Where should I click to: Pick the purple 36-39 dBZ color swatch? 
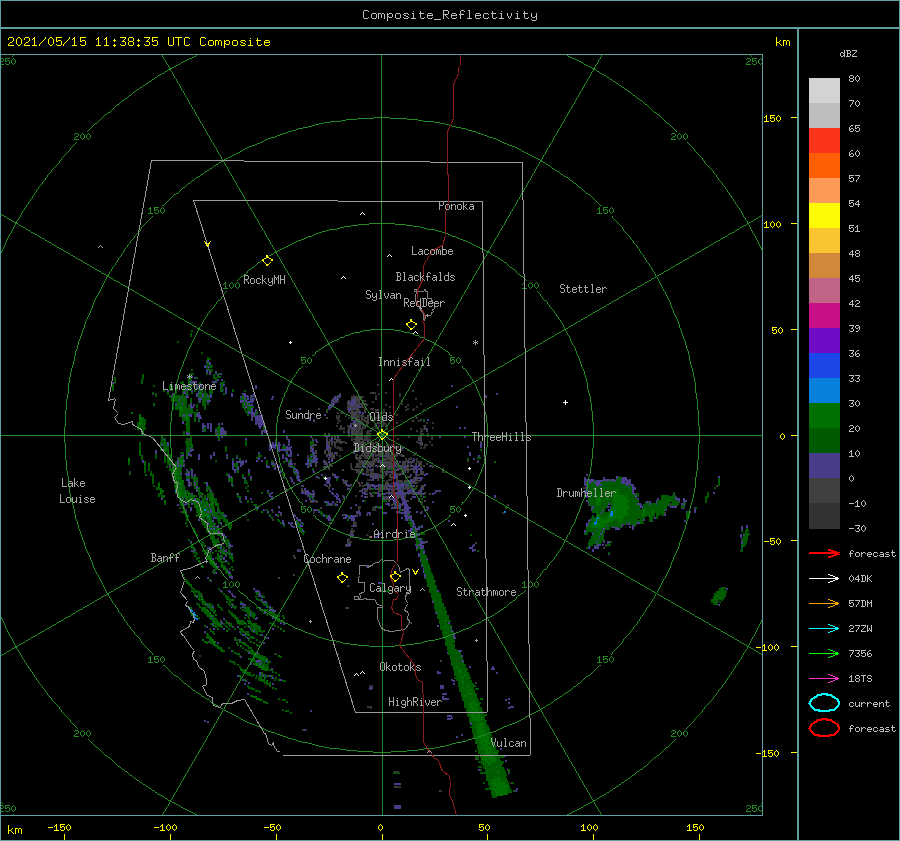[824, 341]
